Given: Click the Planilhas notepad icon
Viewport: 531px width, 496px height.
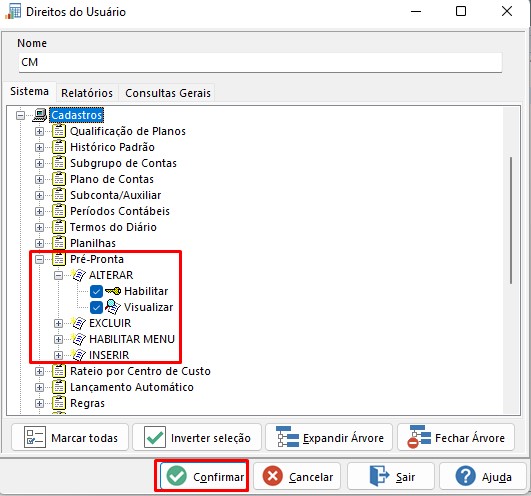Looking at the screenshot, I should (59, 243).
